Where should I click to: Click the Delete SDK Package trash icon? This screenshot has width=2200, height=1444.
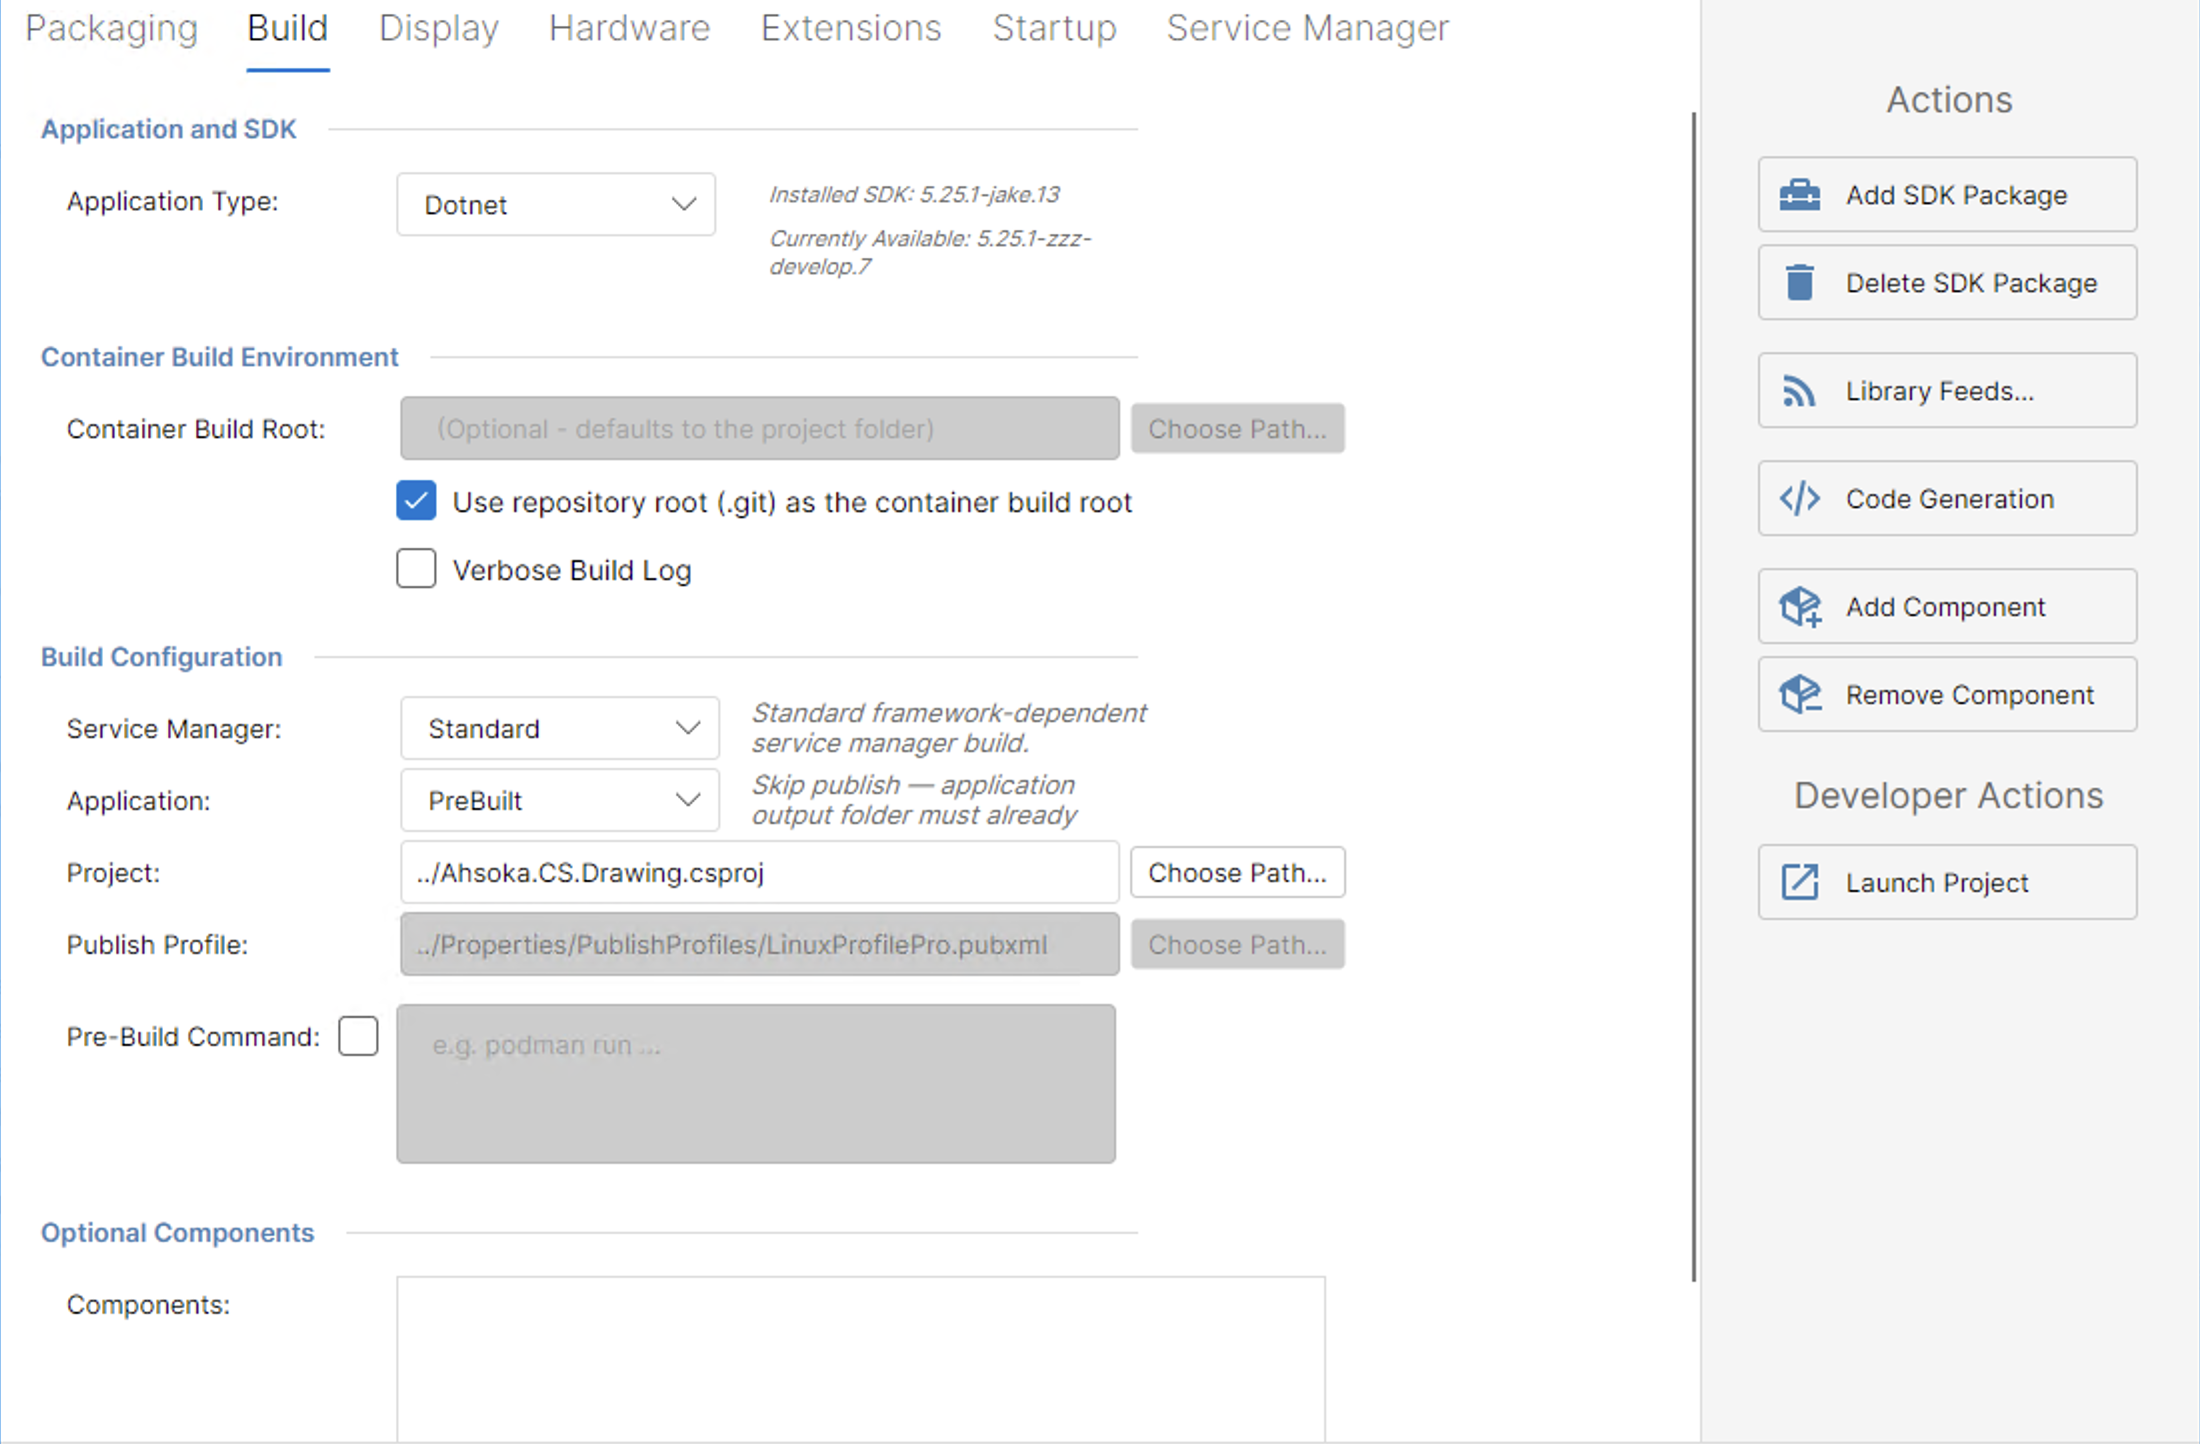(x=1799, y=283)
